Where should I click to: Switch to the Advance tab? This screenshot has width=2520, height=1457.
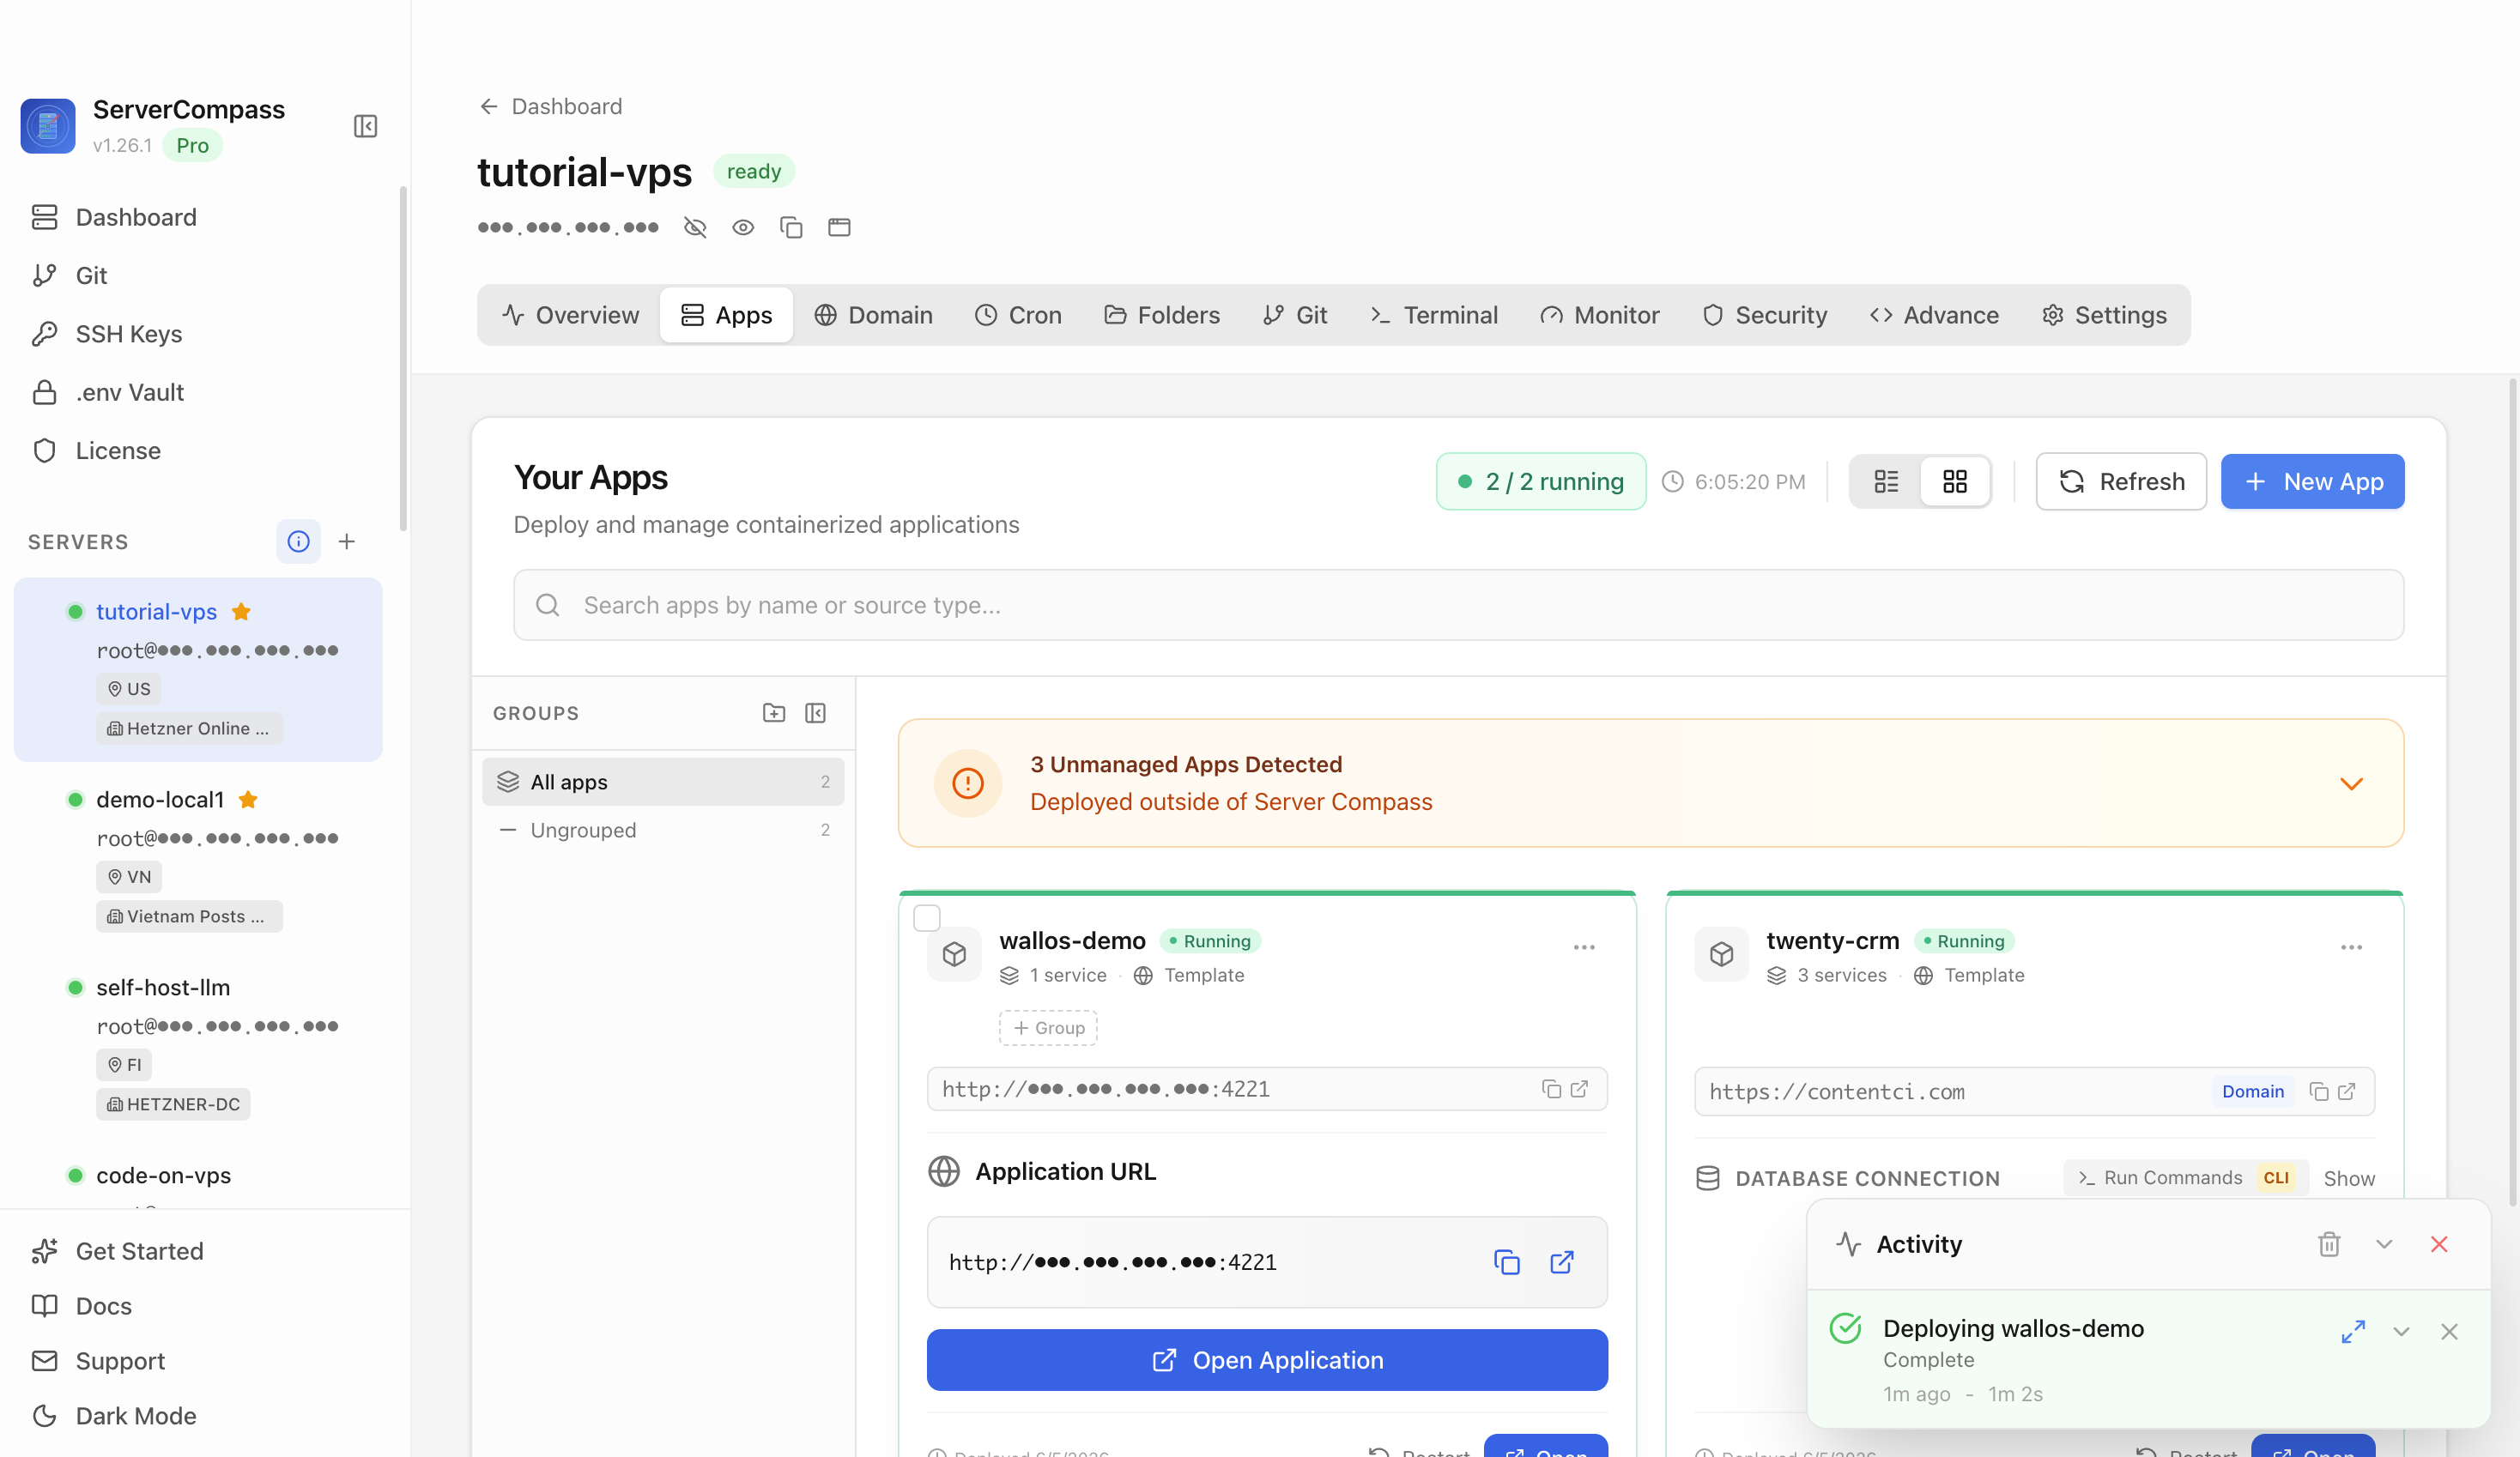click(x=1933, y=315)
